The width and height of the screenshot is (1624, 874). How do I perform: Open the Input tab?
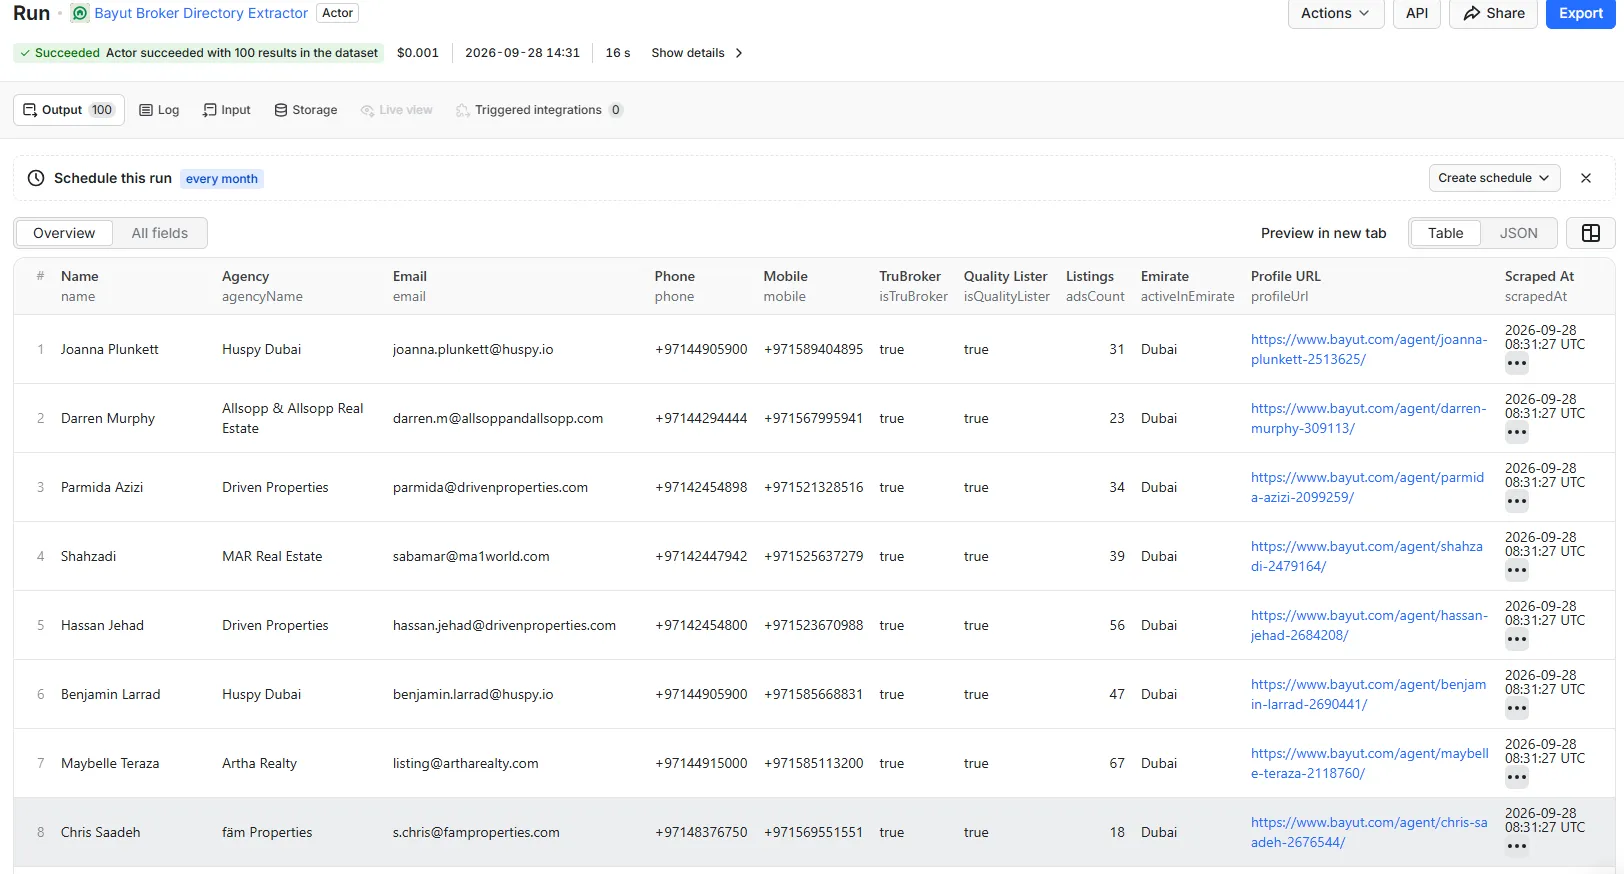coord(227,110)
